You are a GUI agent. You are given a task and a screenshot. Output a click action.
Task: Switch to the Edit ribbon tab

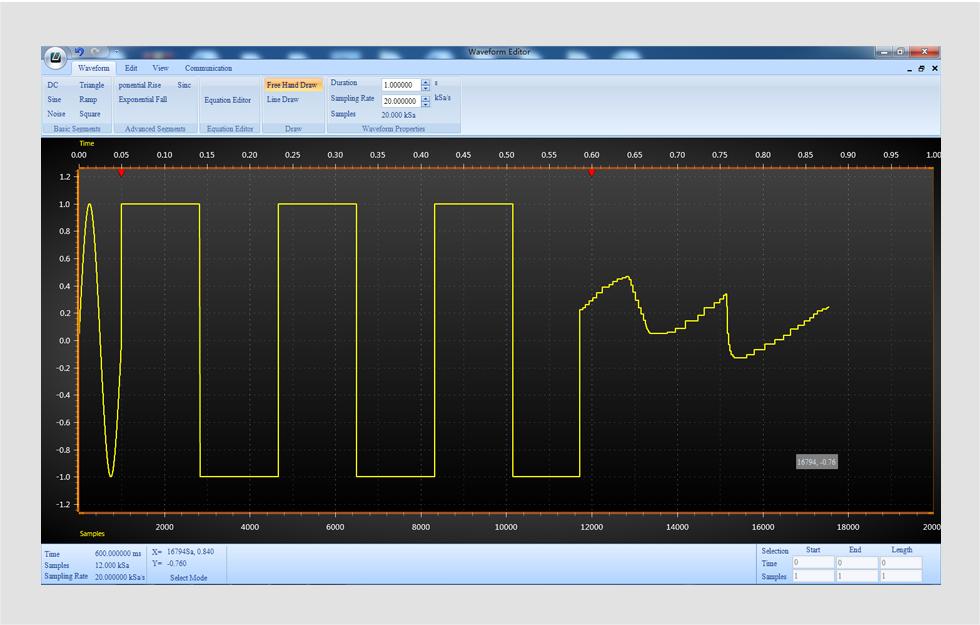(131, 68)
